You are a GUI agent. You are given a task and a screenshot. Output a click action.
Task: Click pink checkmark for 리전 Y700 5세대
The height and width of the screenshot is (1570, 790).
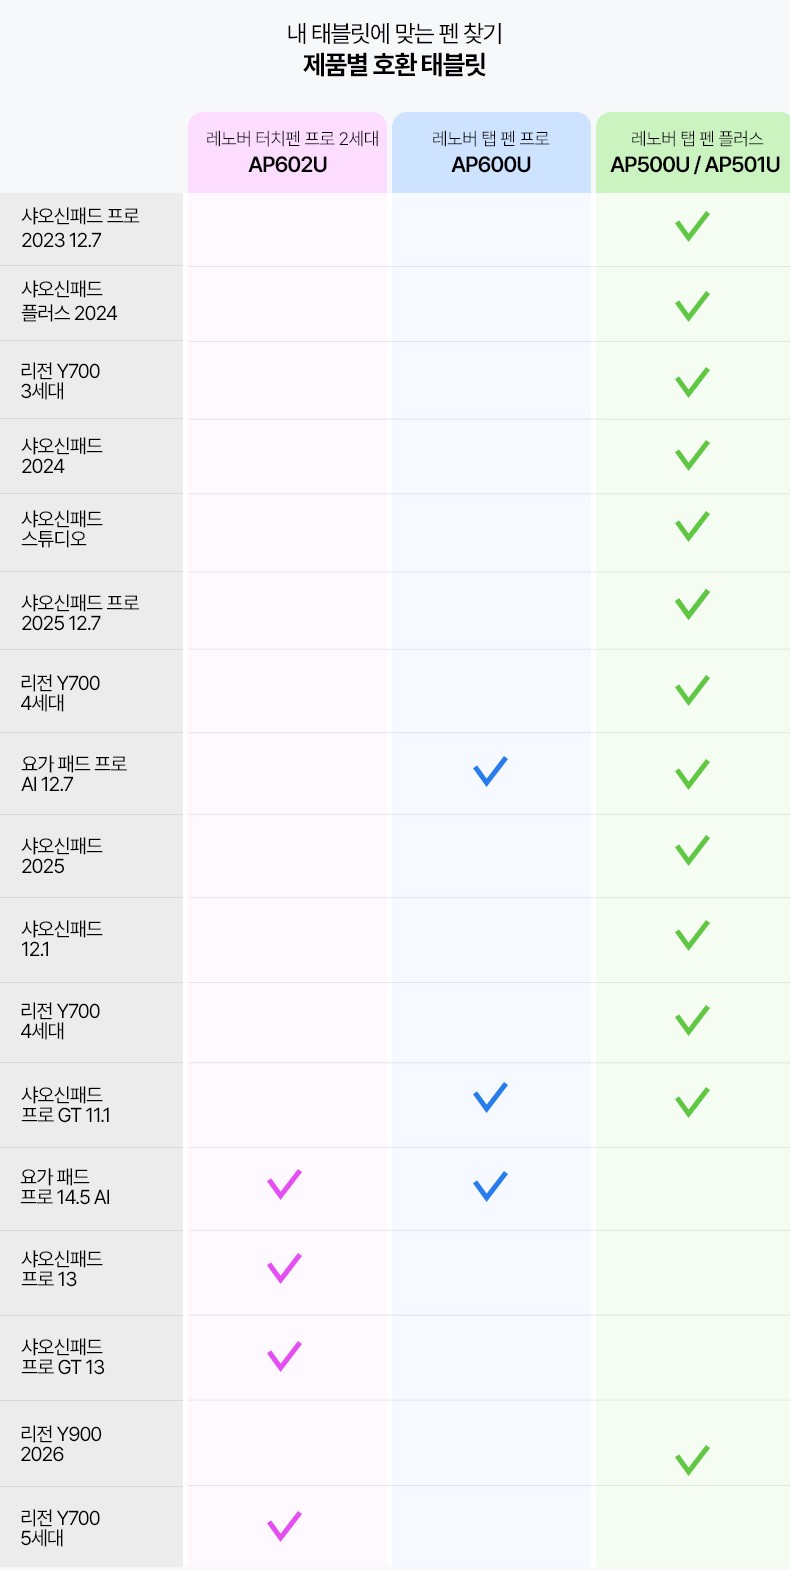tap(284, 1526)
